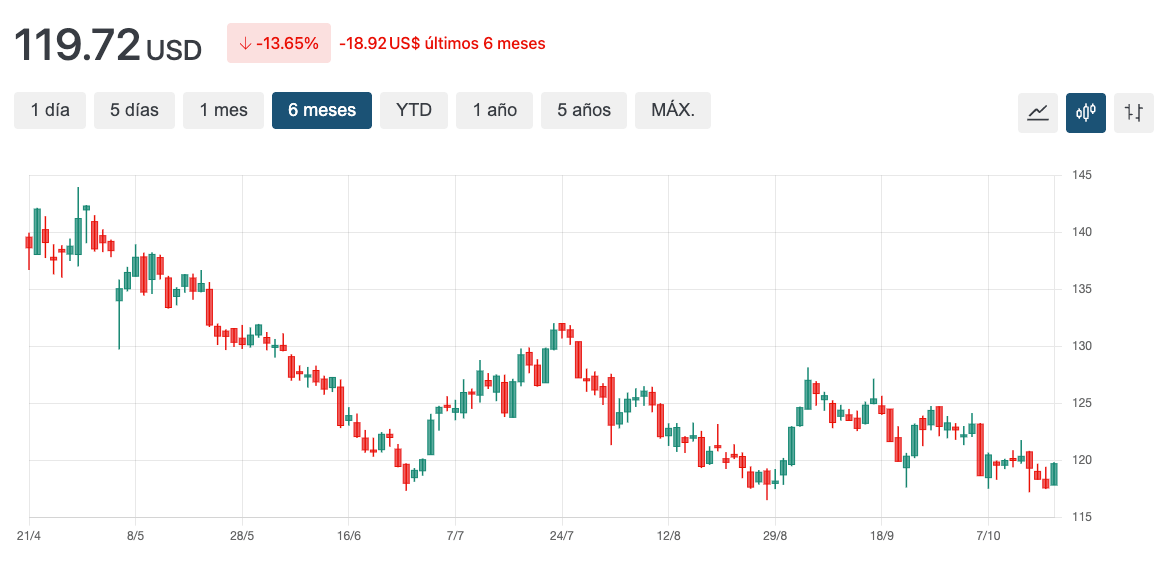Select the active "6 meses" range
The width and height of the screenshot is (1166, 561).
[322, 110]
